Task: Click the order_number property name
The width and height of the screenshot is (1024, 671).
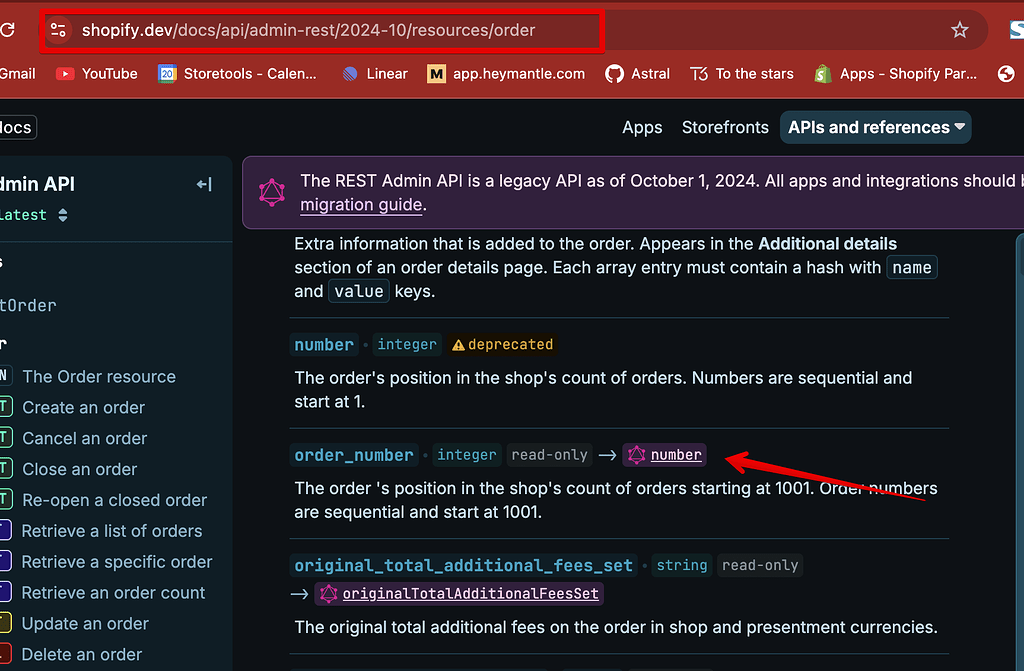Action: click(353, 455)
